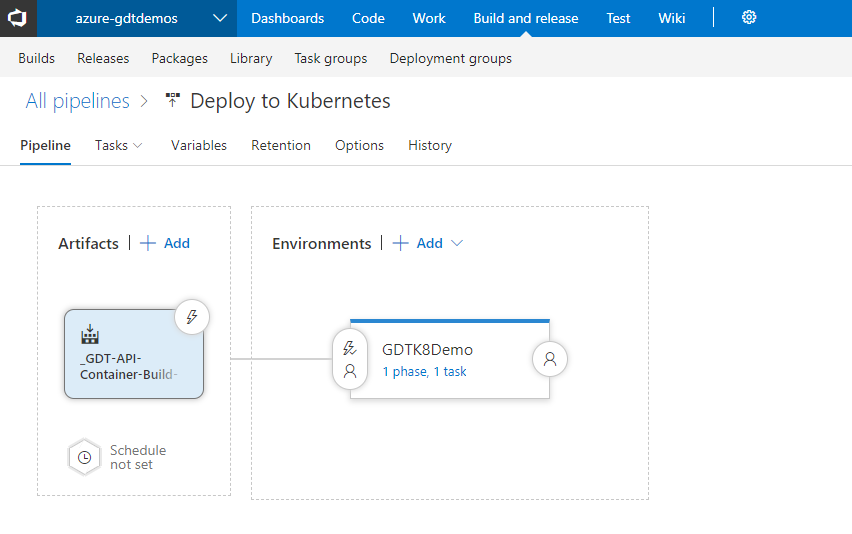Image resolution: width=852 pixels, height=534 pixels.
Task: Open the 1 phase, 1 task link
Action: pyautogui.click(x=424, y=372)
